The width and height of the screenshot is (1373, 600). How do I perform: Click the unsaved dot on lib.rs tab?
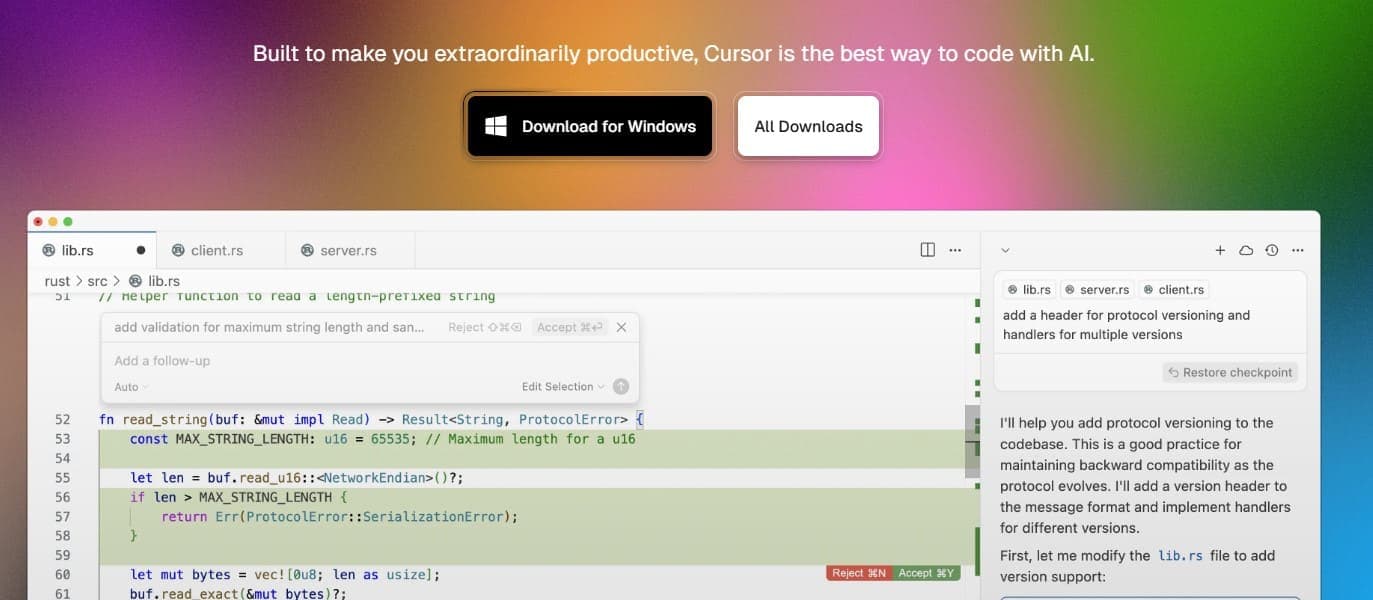tap(140, 250)
